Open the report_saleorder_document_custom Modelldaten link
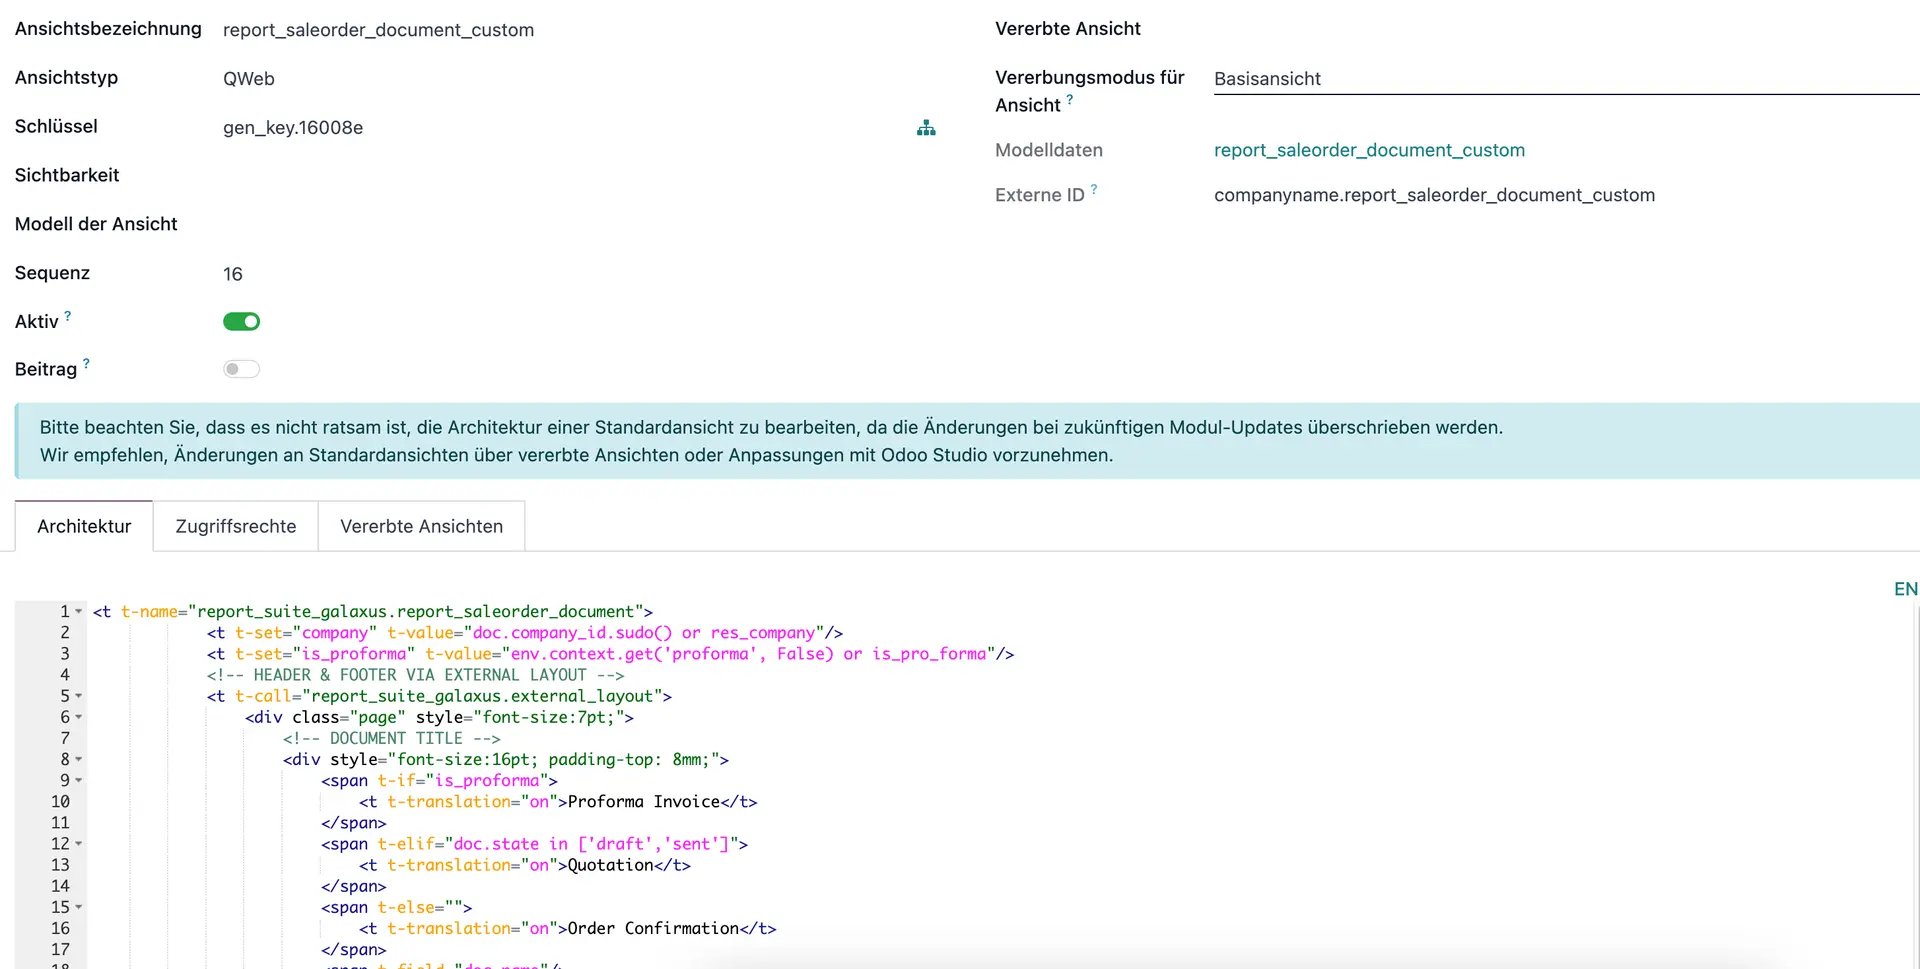The image size is (1920, 969). (1369, 150)
